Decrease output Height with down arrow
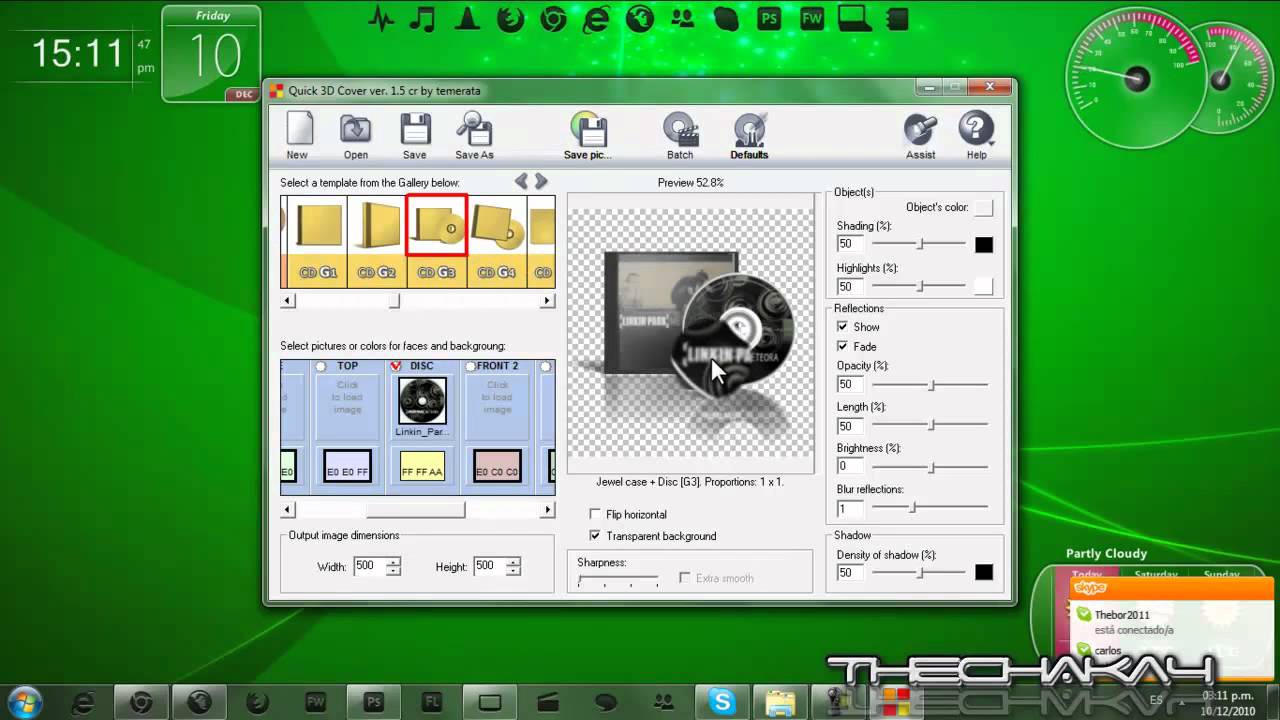This screenshot has height=720, width=1280. (513, 571)
